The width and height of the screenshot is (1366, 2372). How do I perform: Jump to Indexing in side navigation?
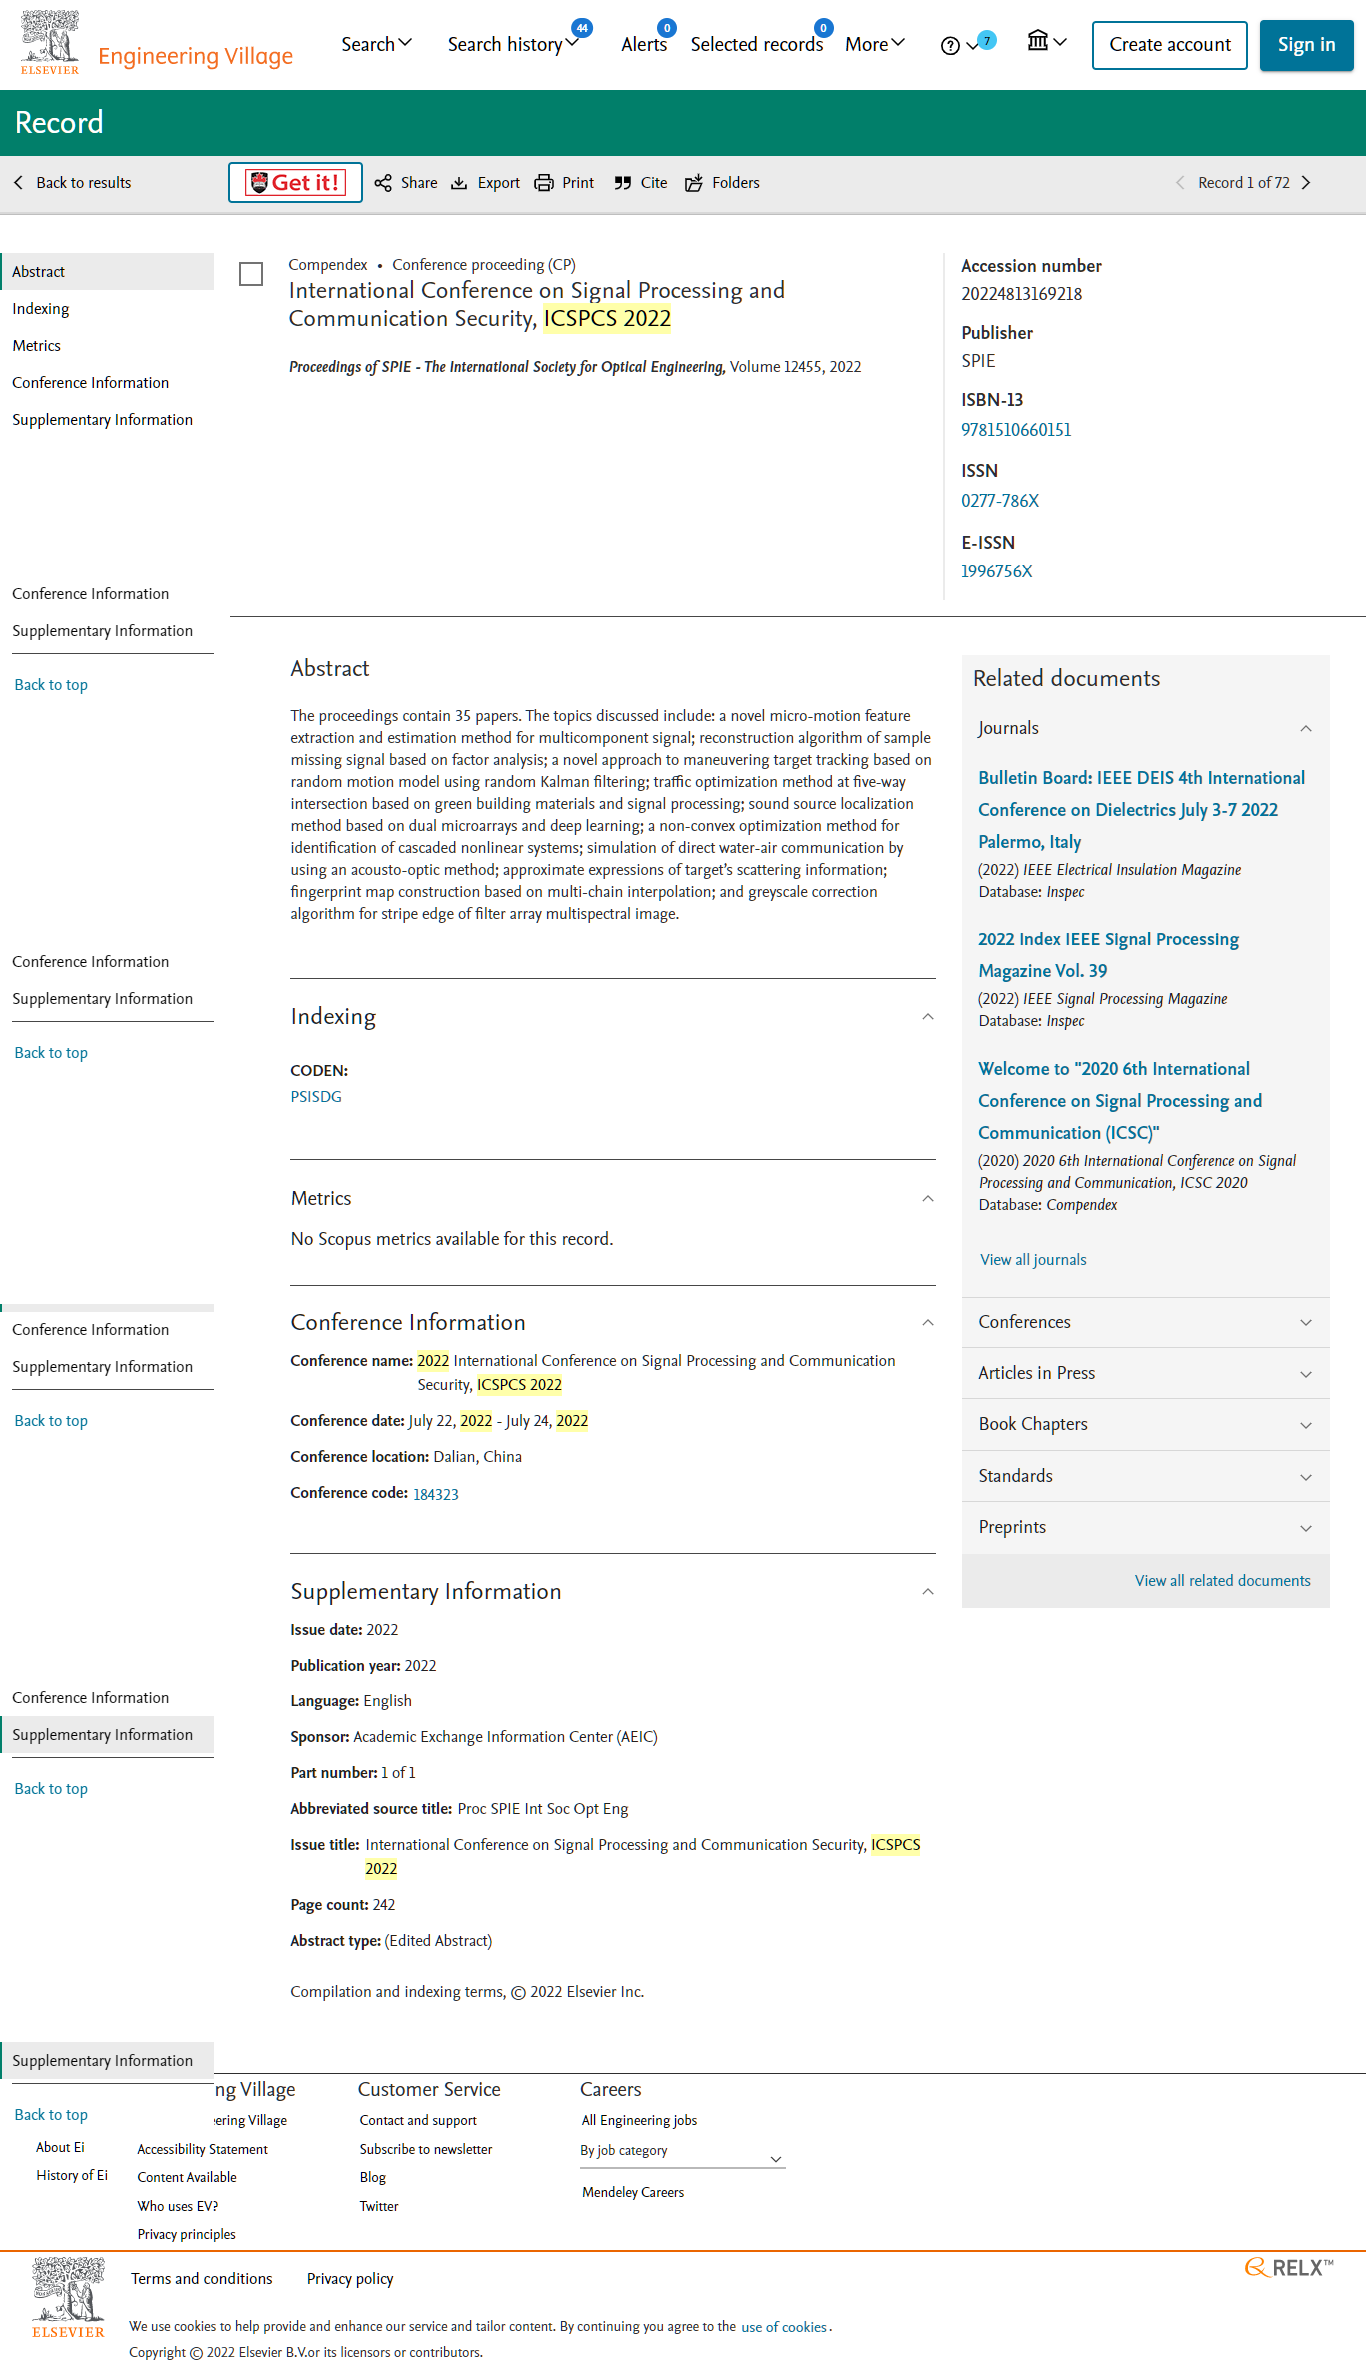[41, 309]
